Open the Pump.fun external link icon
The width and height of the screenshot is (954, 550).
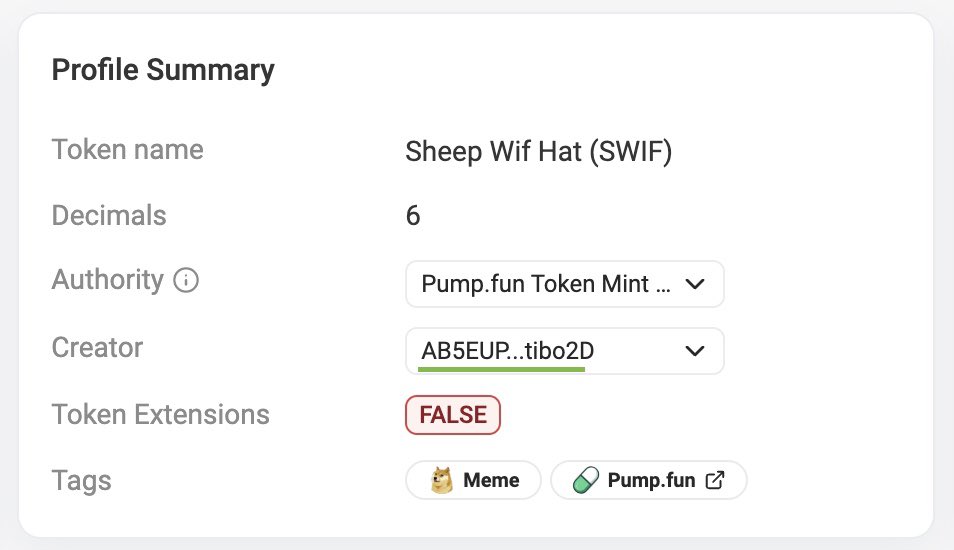pos(715,480)
